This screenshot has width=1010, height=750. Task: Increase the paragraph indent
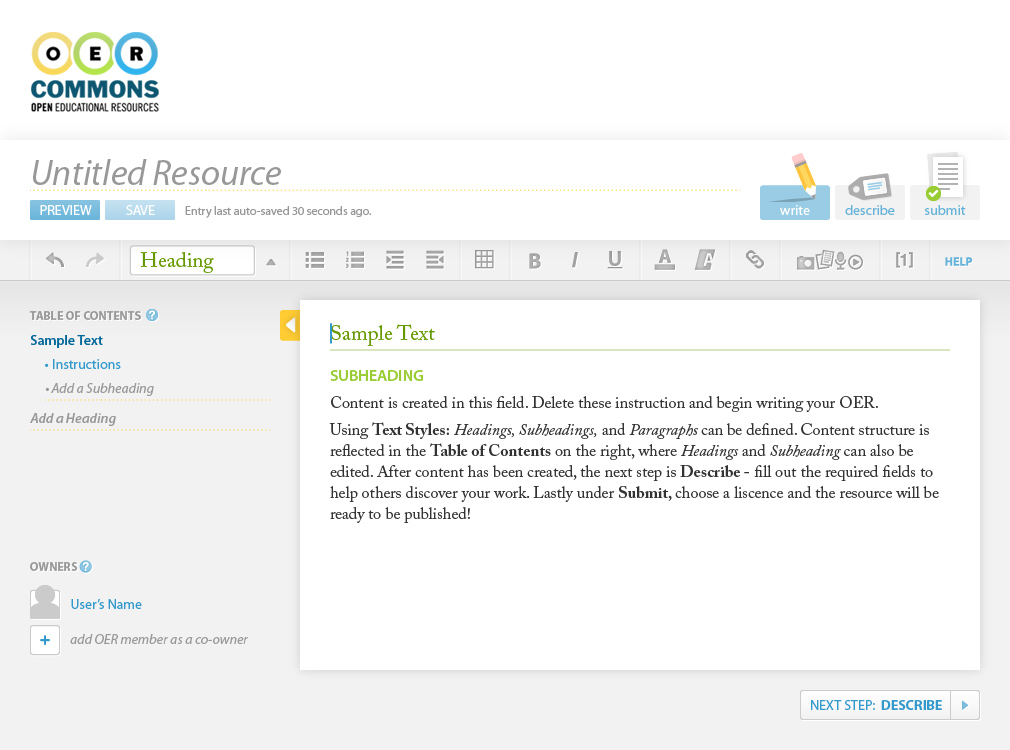tap(395, 261)
